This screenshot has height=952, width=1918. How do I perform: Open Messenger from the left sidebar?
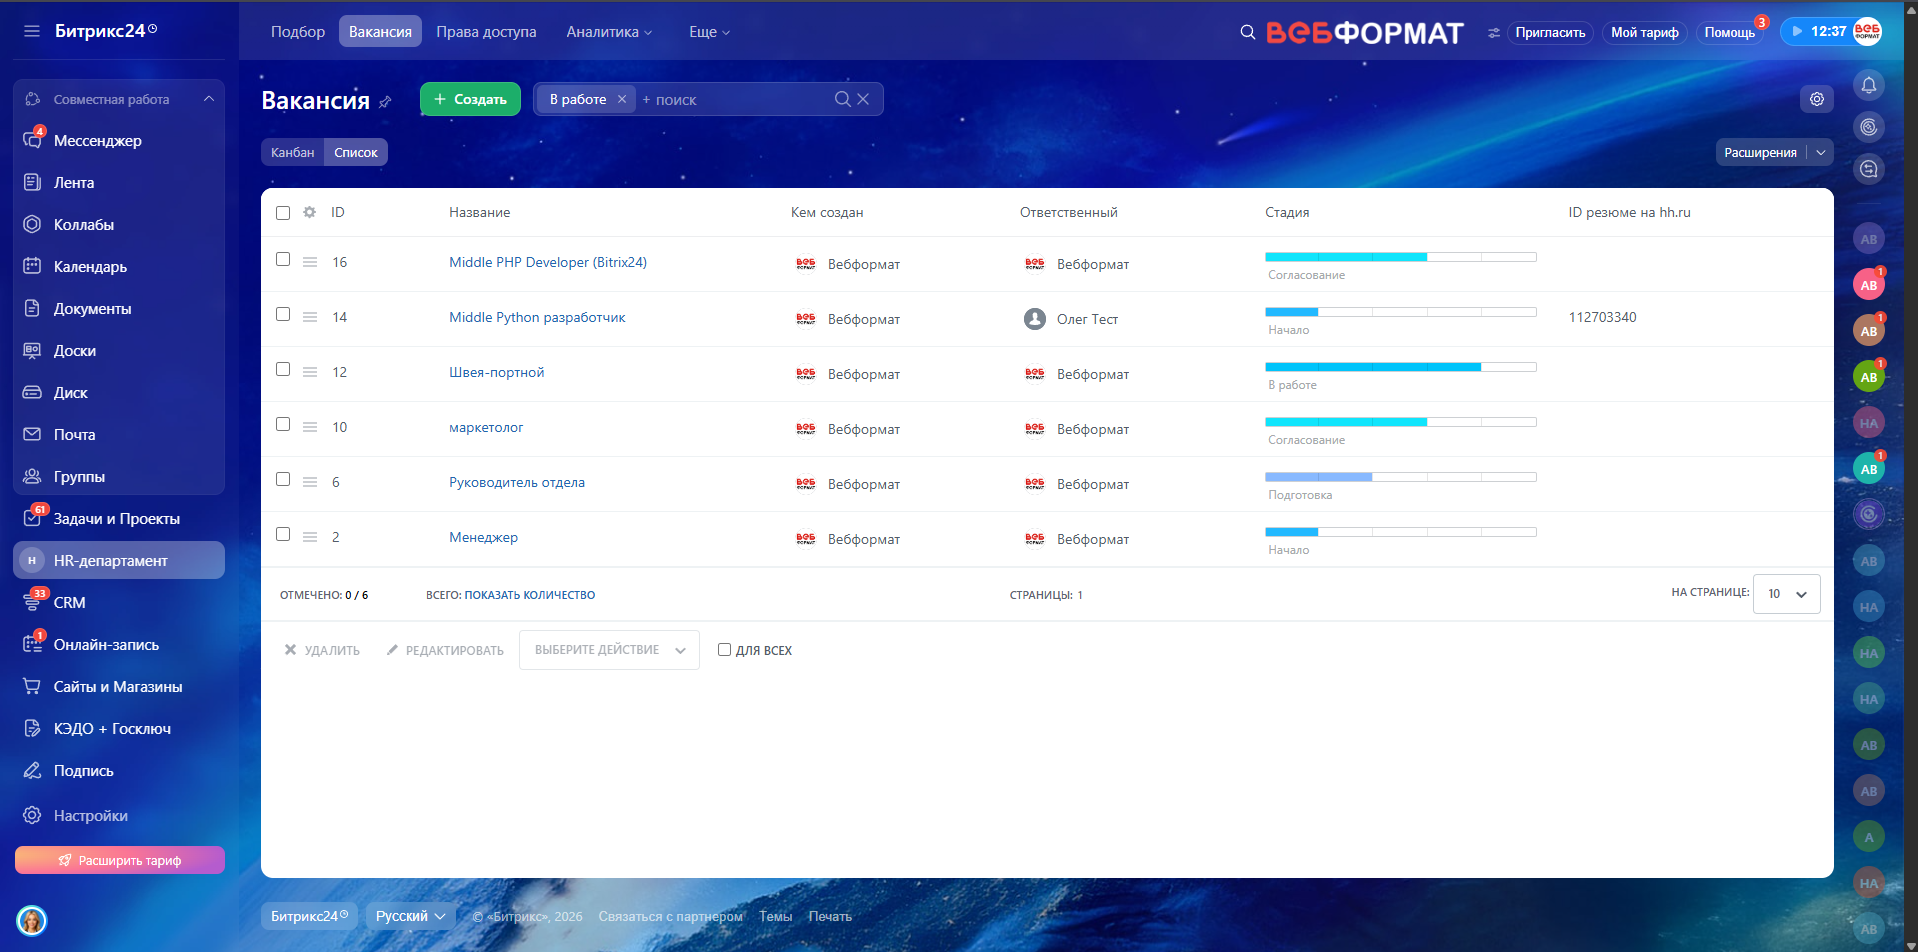(x=97, y=141)
